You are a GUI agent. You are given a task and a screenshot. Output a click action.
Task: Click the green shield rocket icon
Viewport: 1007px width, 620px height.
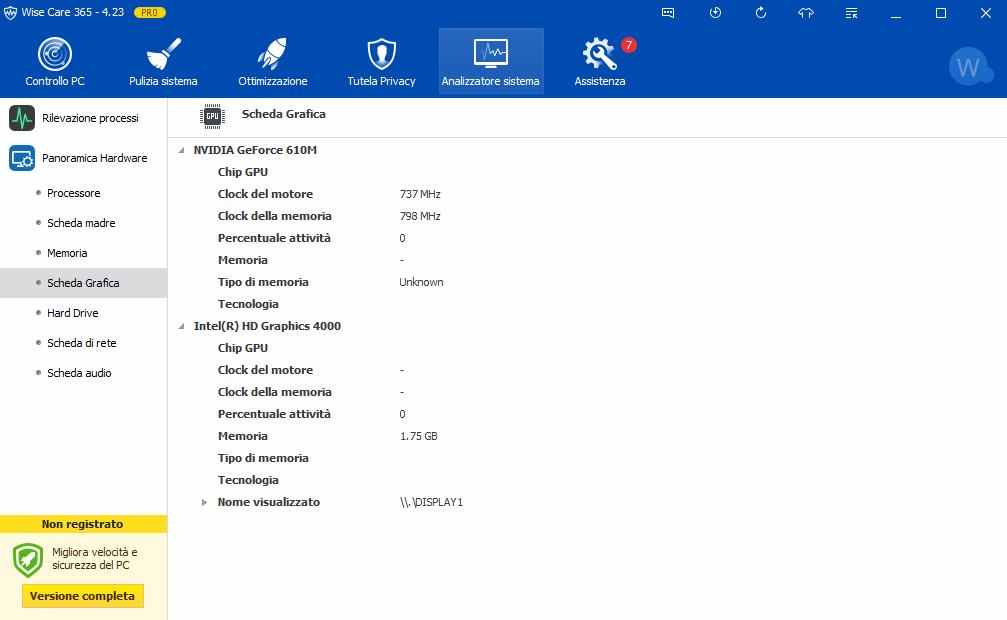tap(28, 560)
